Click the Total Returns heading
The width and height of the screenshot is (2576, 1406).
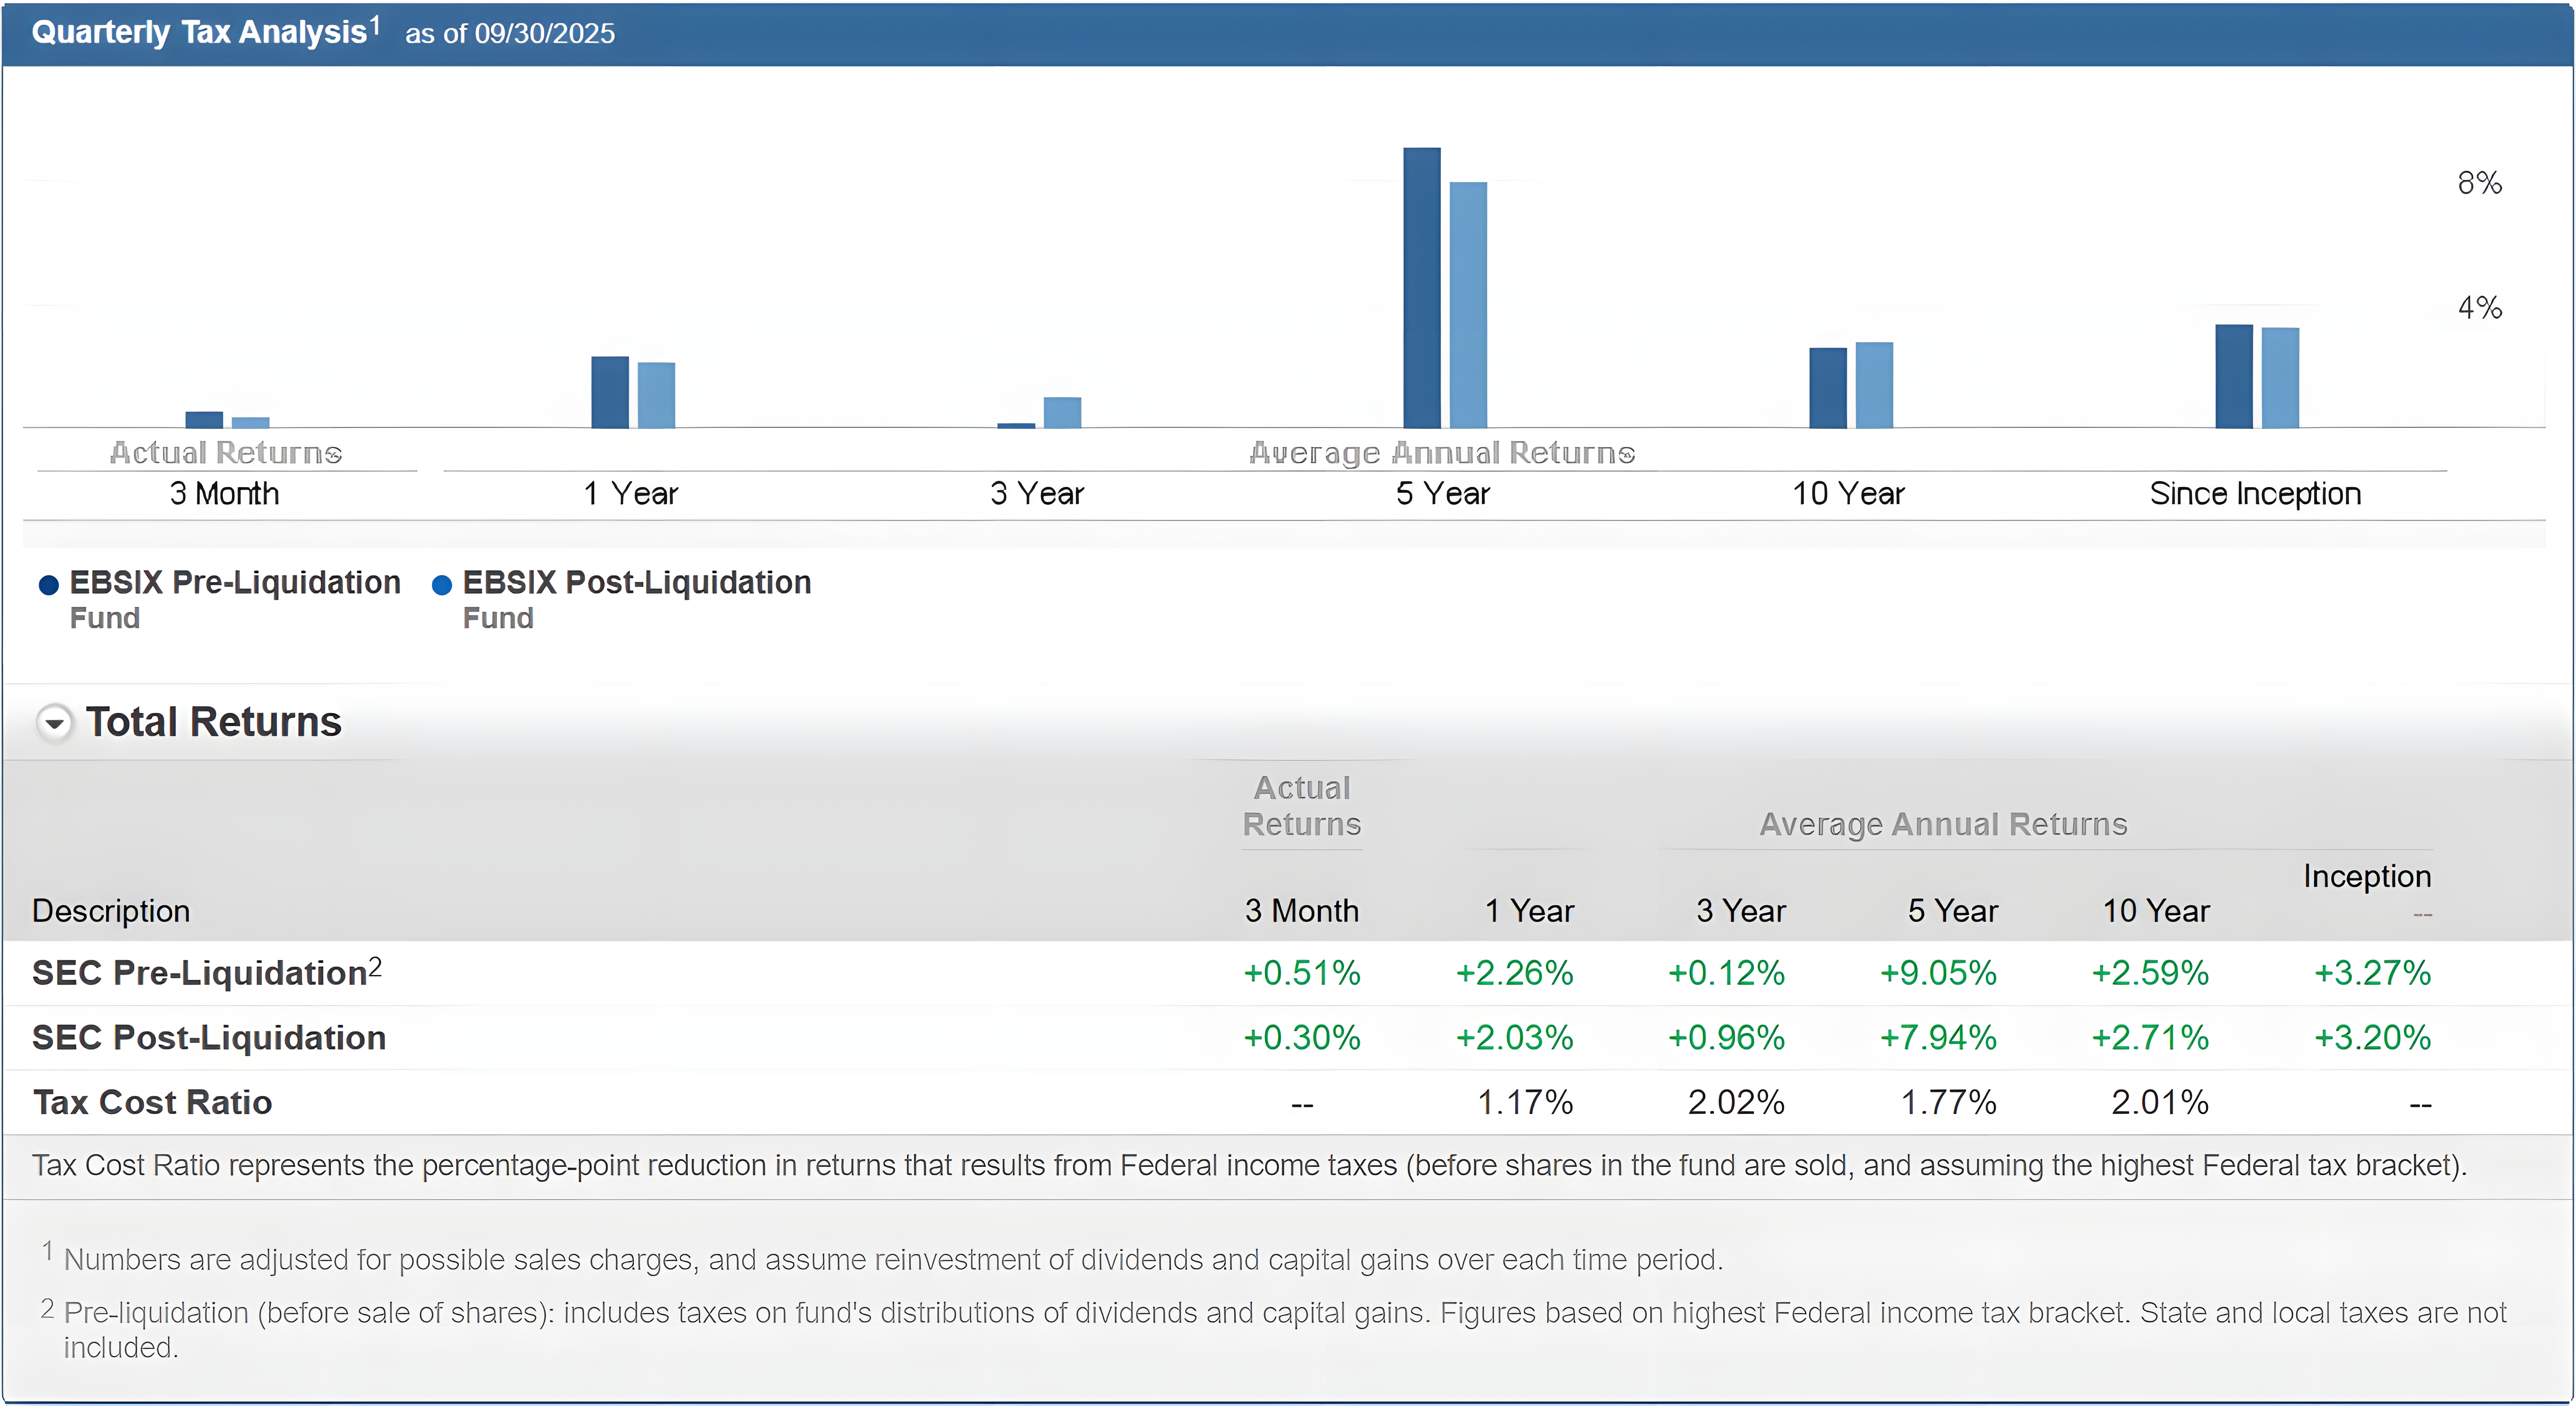213,722
